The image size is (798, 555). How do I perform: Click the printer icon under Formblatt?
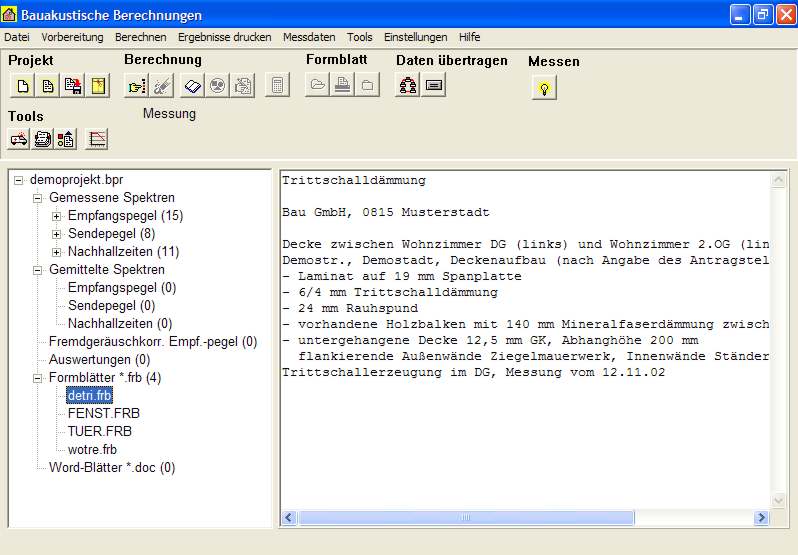pos(343,84)
